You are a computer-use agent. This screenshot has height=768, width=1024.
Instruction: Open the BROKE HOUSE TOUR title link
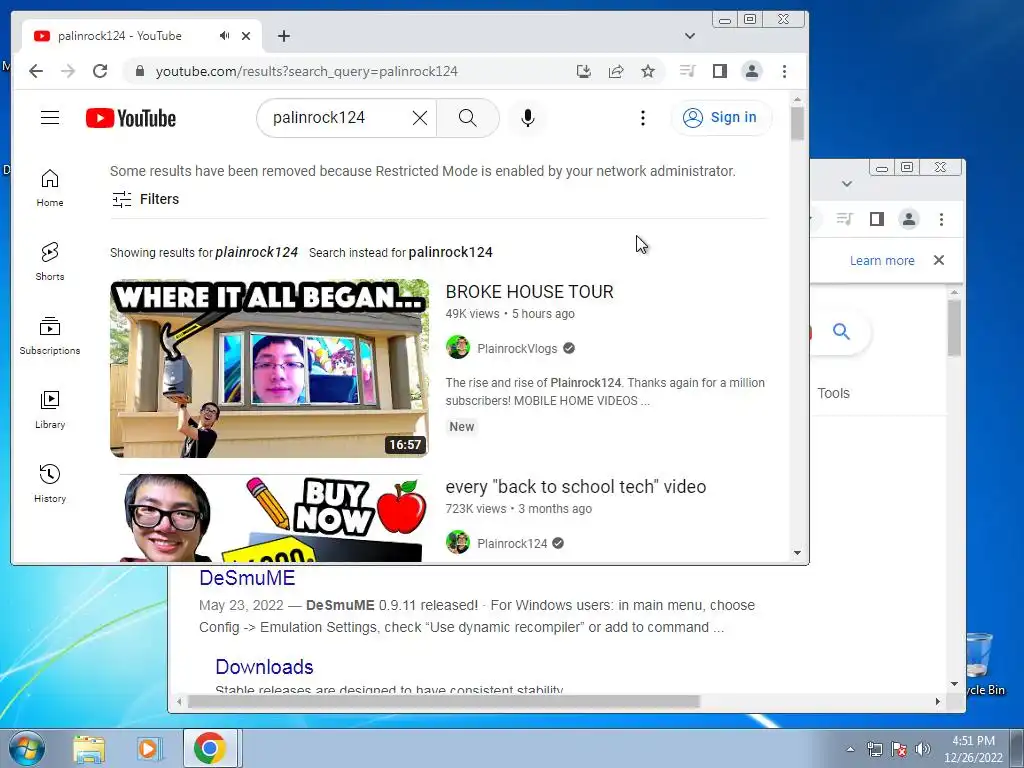(529, 292)
